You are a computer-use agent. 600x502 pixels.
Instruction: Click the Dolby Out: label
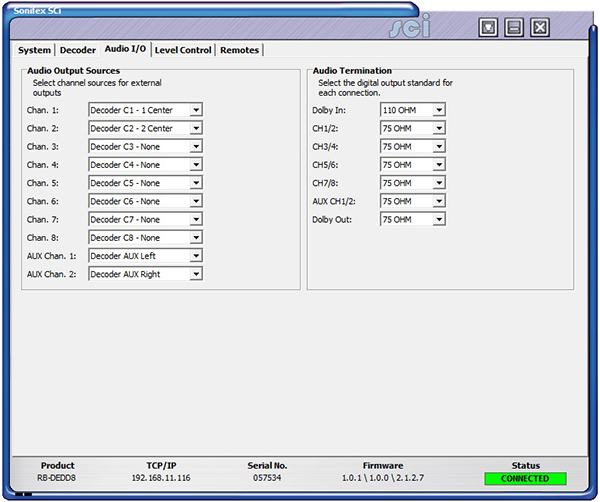click(332, 220)
